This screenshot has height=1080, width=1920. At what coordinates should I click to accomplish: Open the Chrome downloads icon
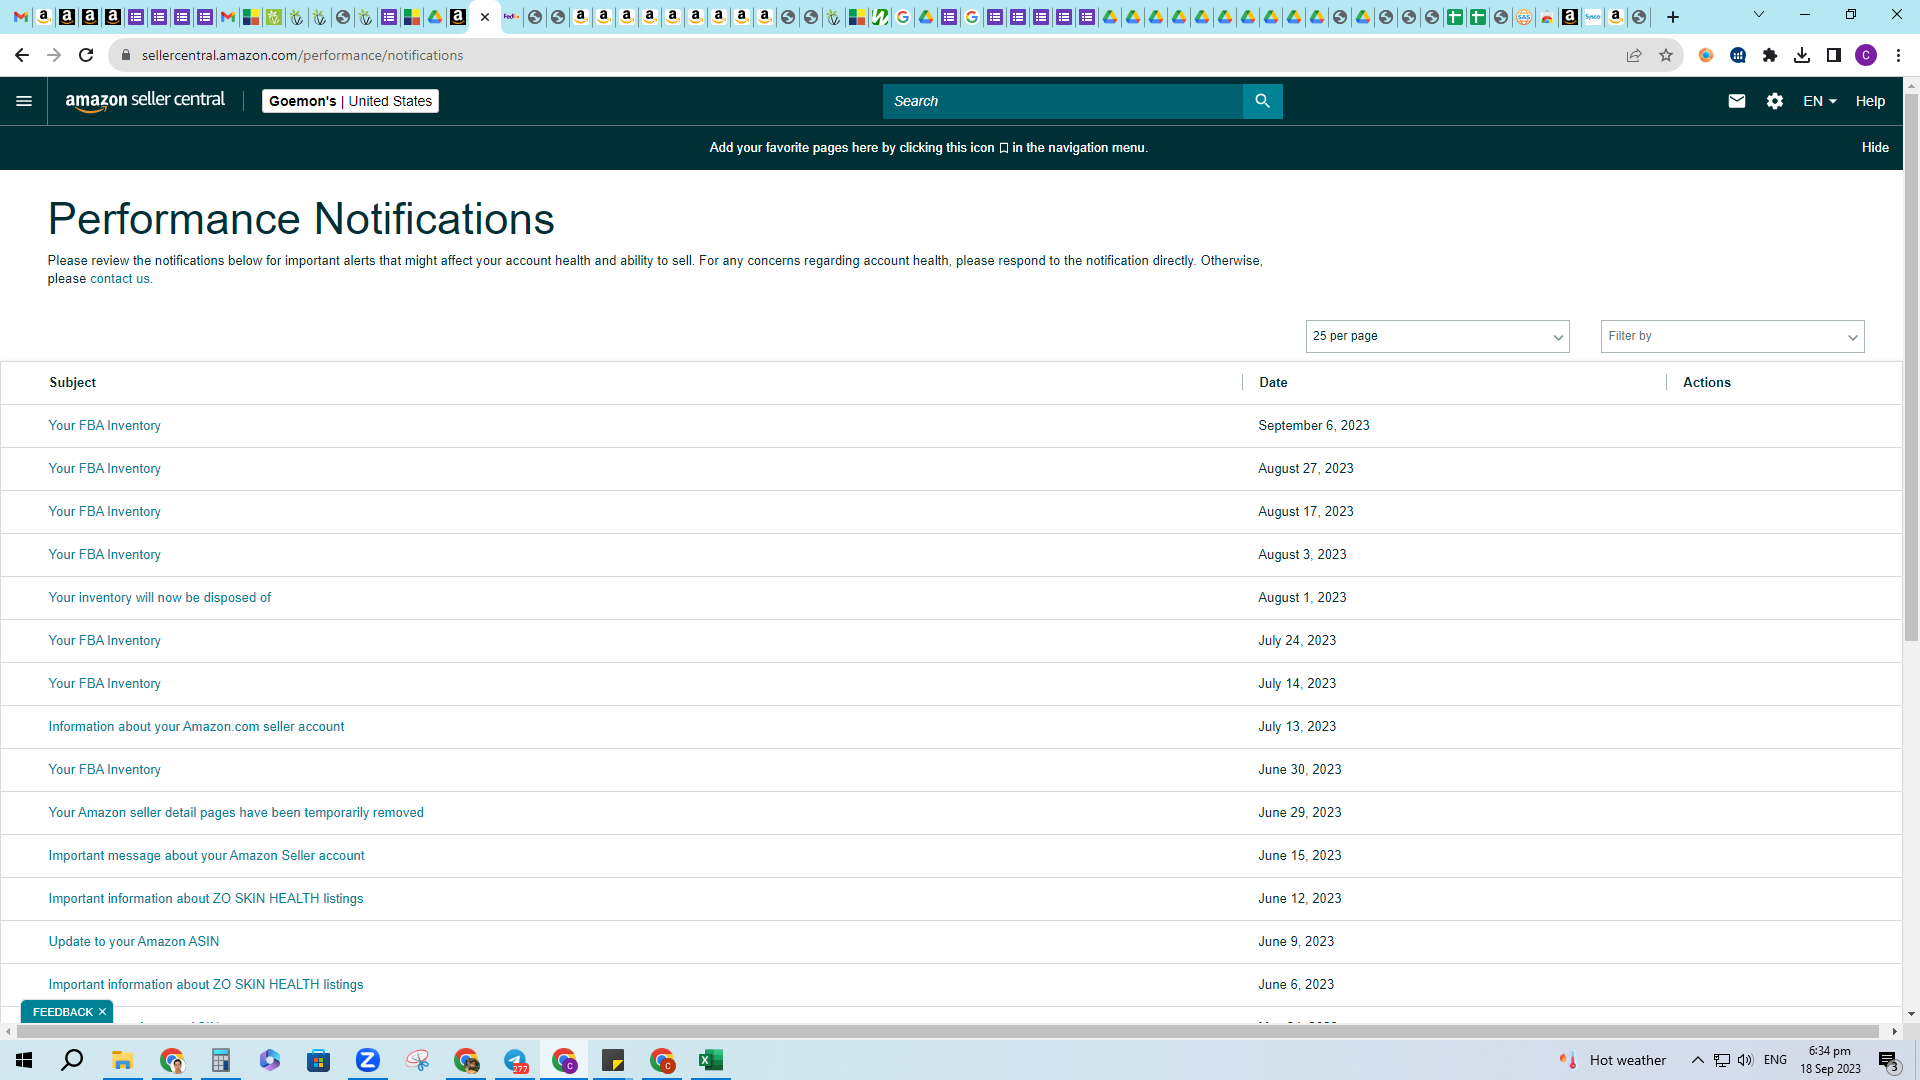click(x=1802, y=55)
